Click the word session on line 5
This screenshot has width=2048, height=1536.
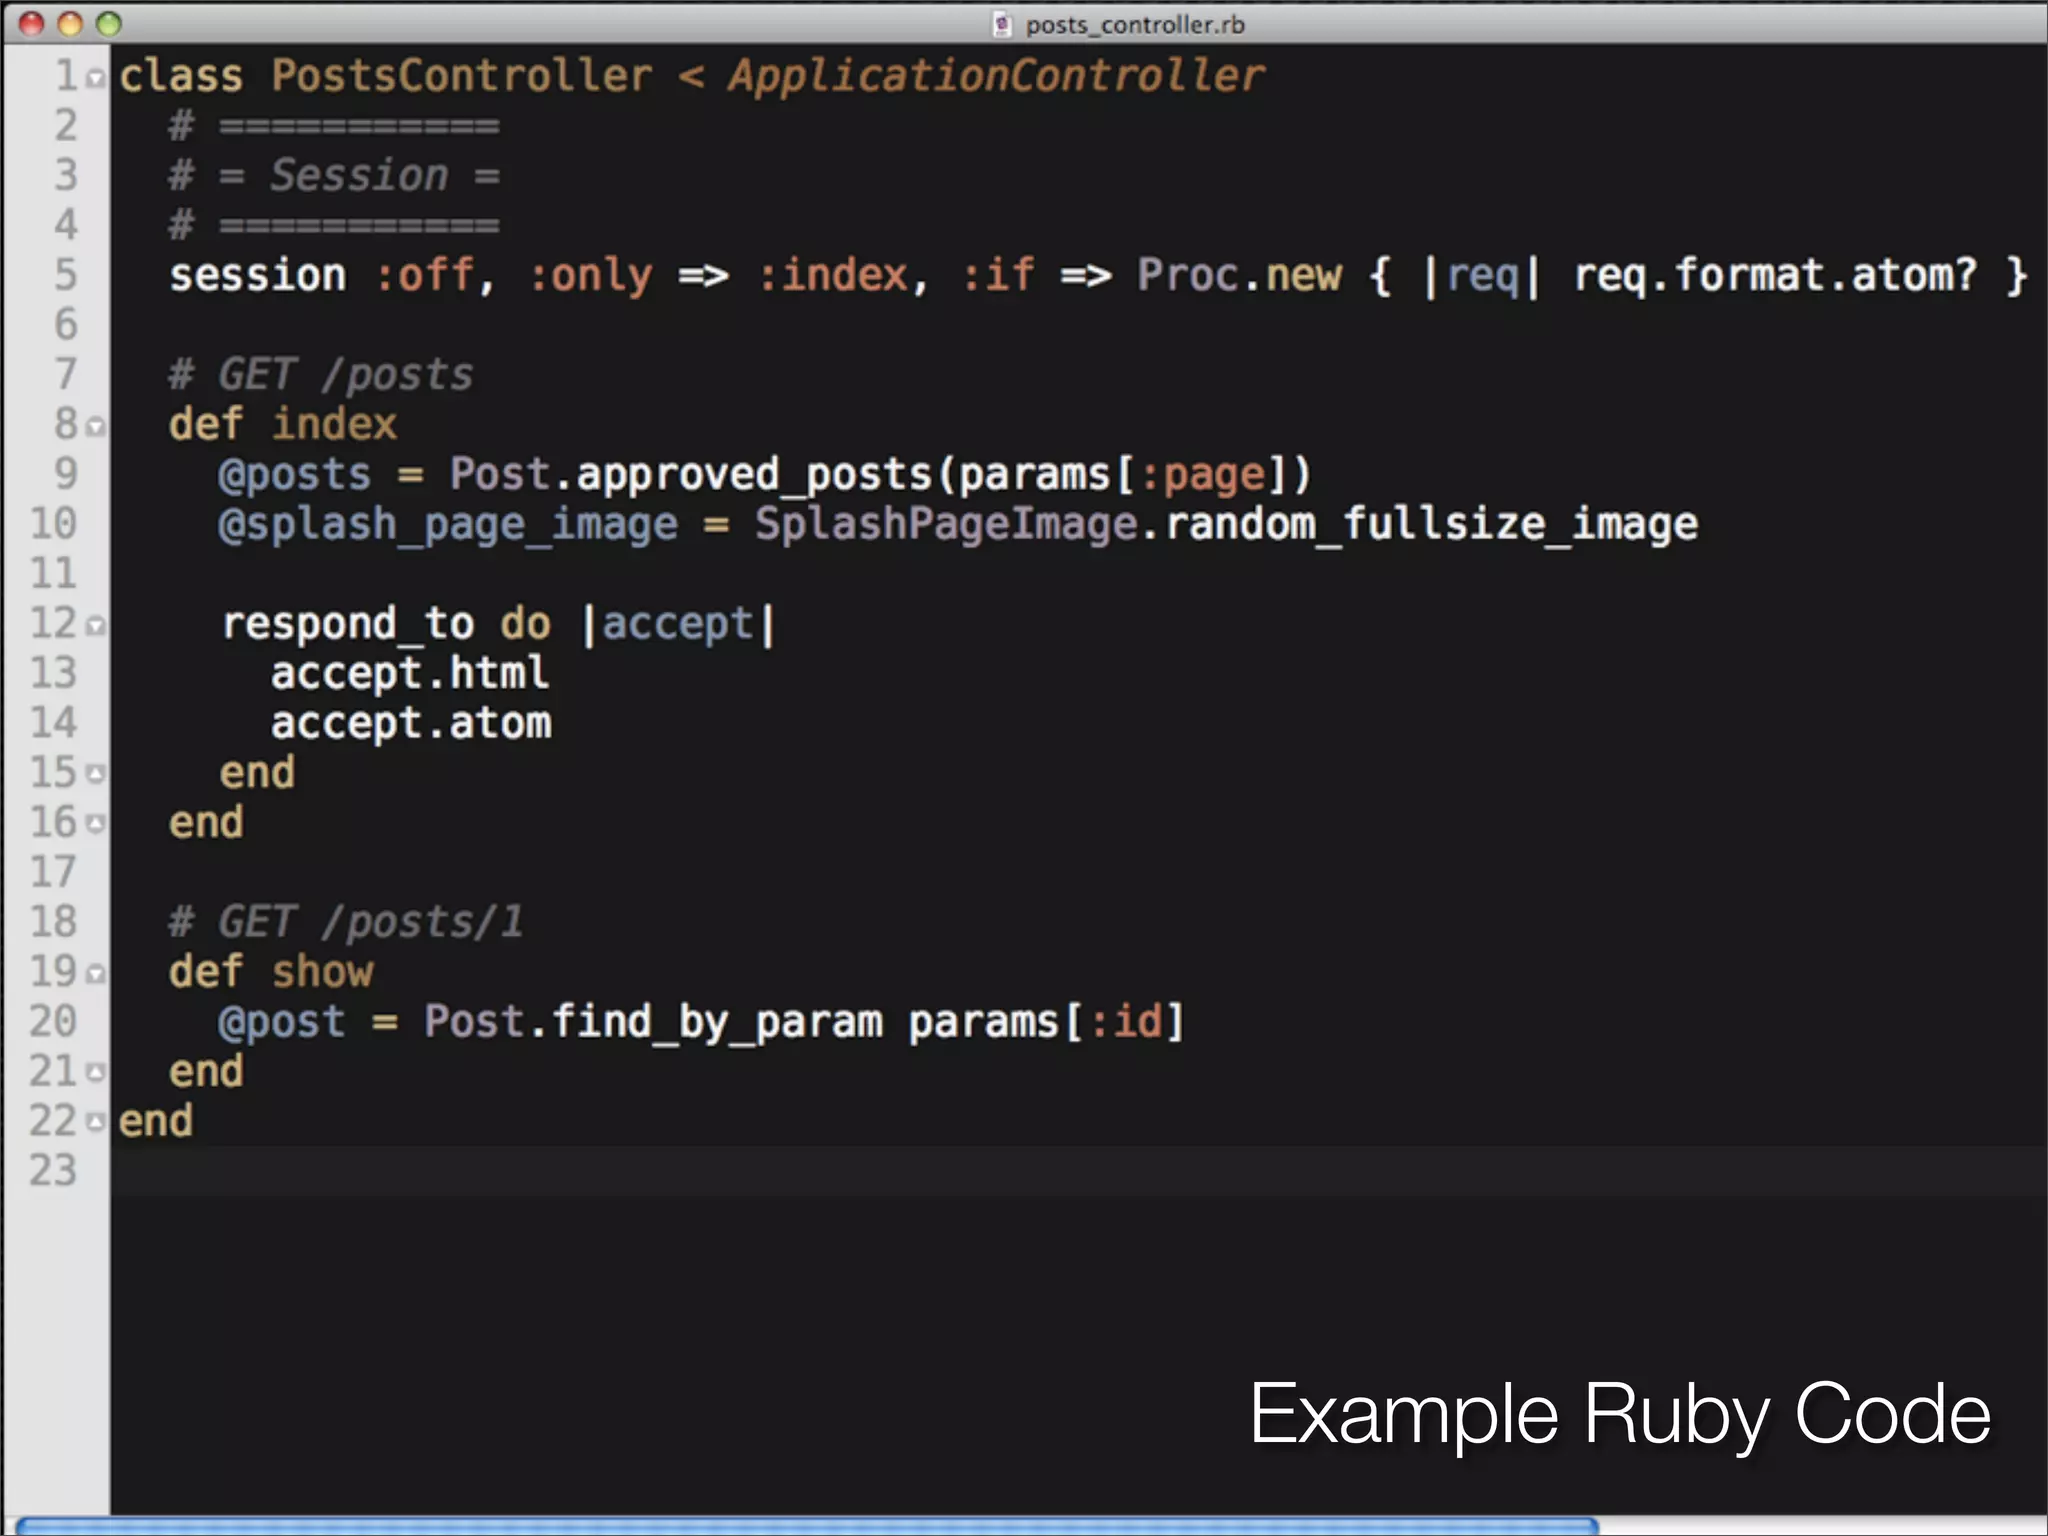tap(258, 275)
